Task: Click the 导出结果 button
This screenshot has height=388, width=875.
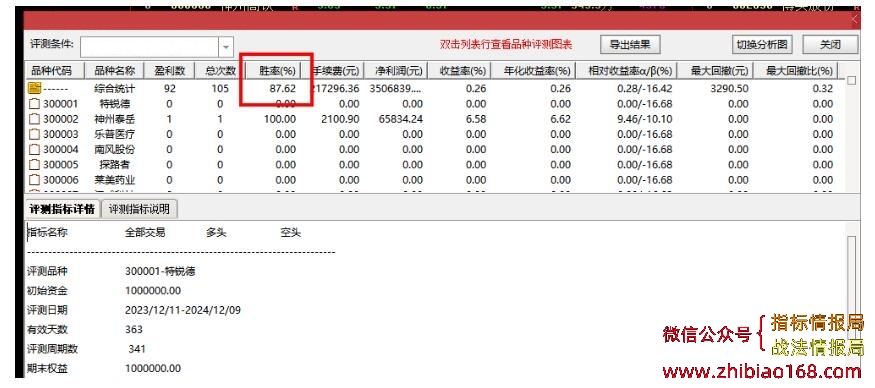Action: tap(630, 44)
